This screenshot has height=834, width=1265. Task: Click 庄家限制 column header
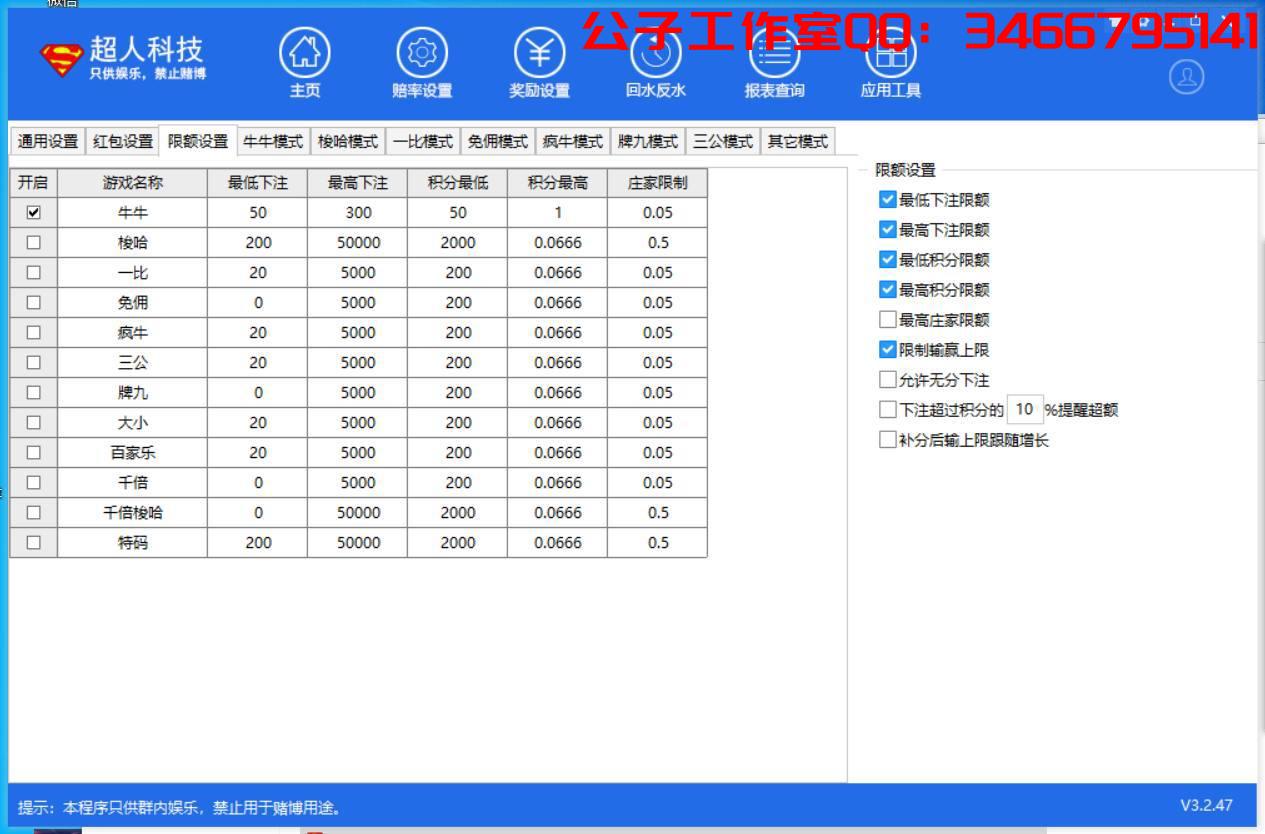(658, 183)
